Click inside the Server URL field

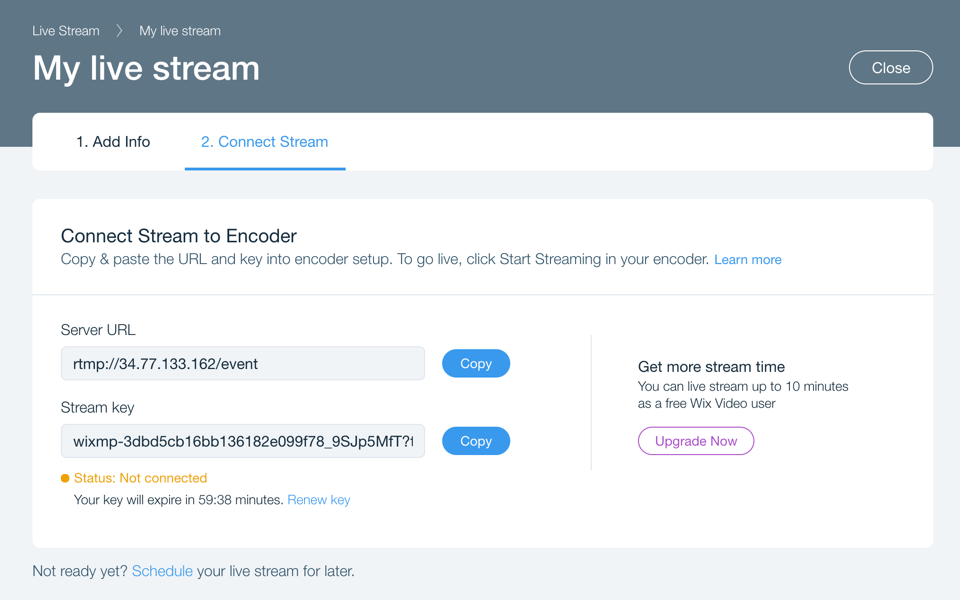pyautogui.click(x=242, y=364)
